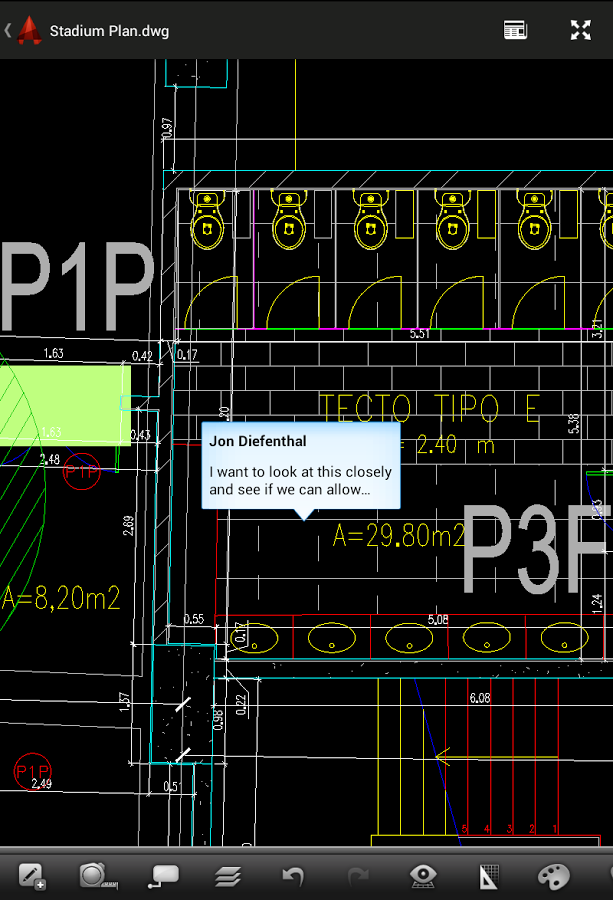
Task: Open the eye view options
Action: coord(423,876)
